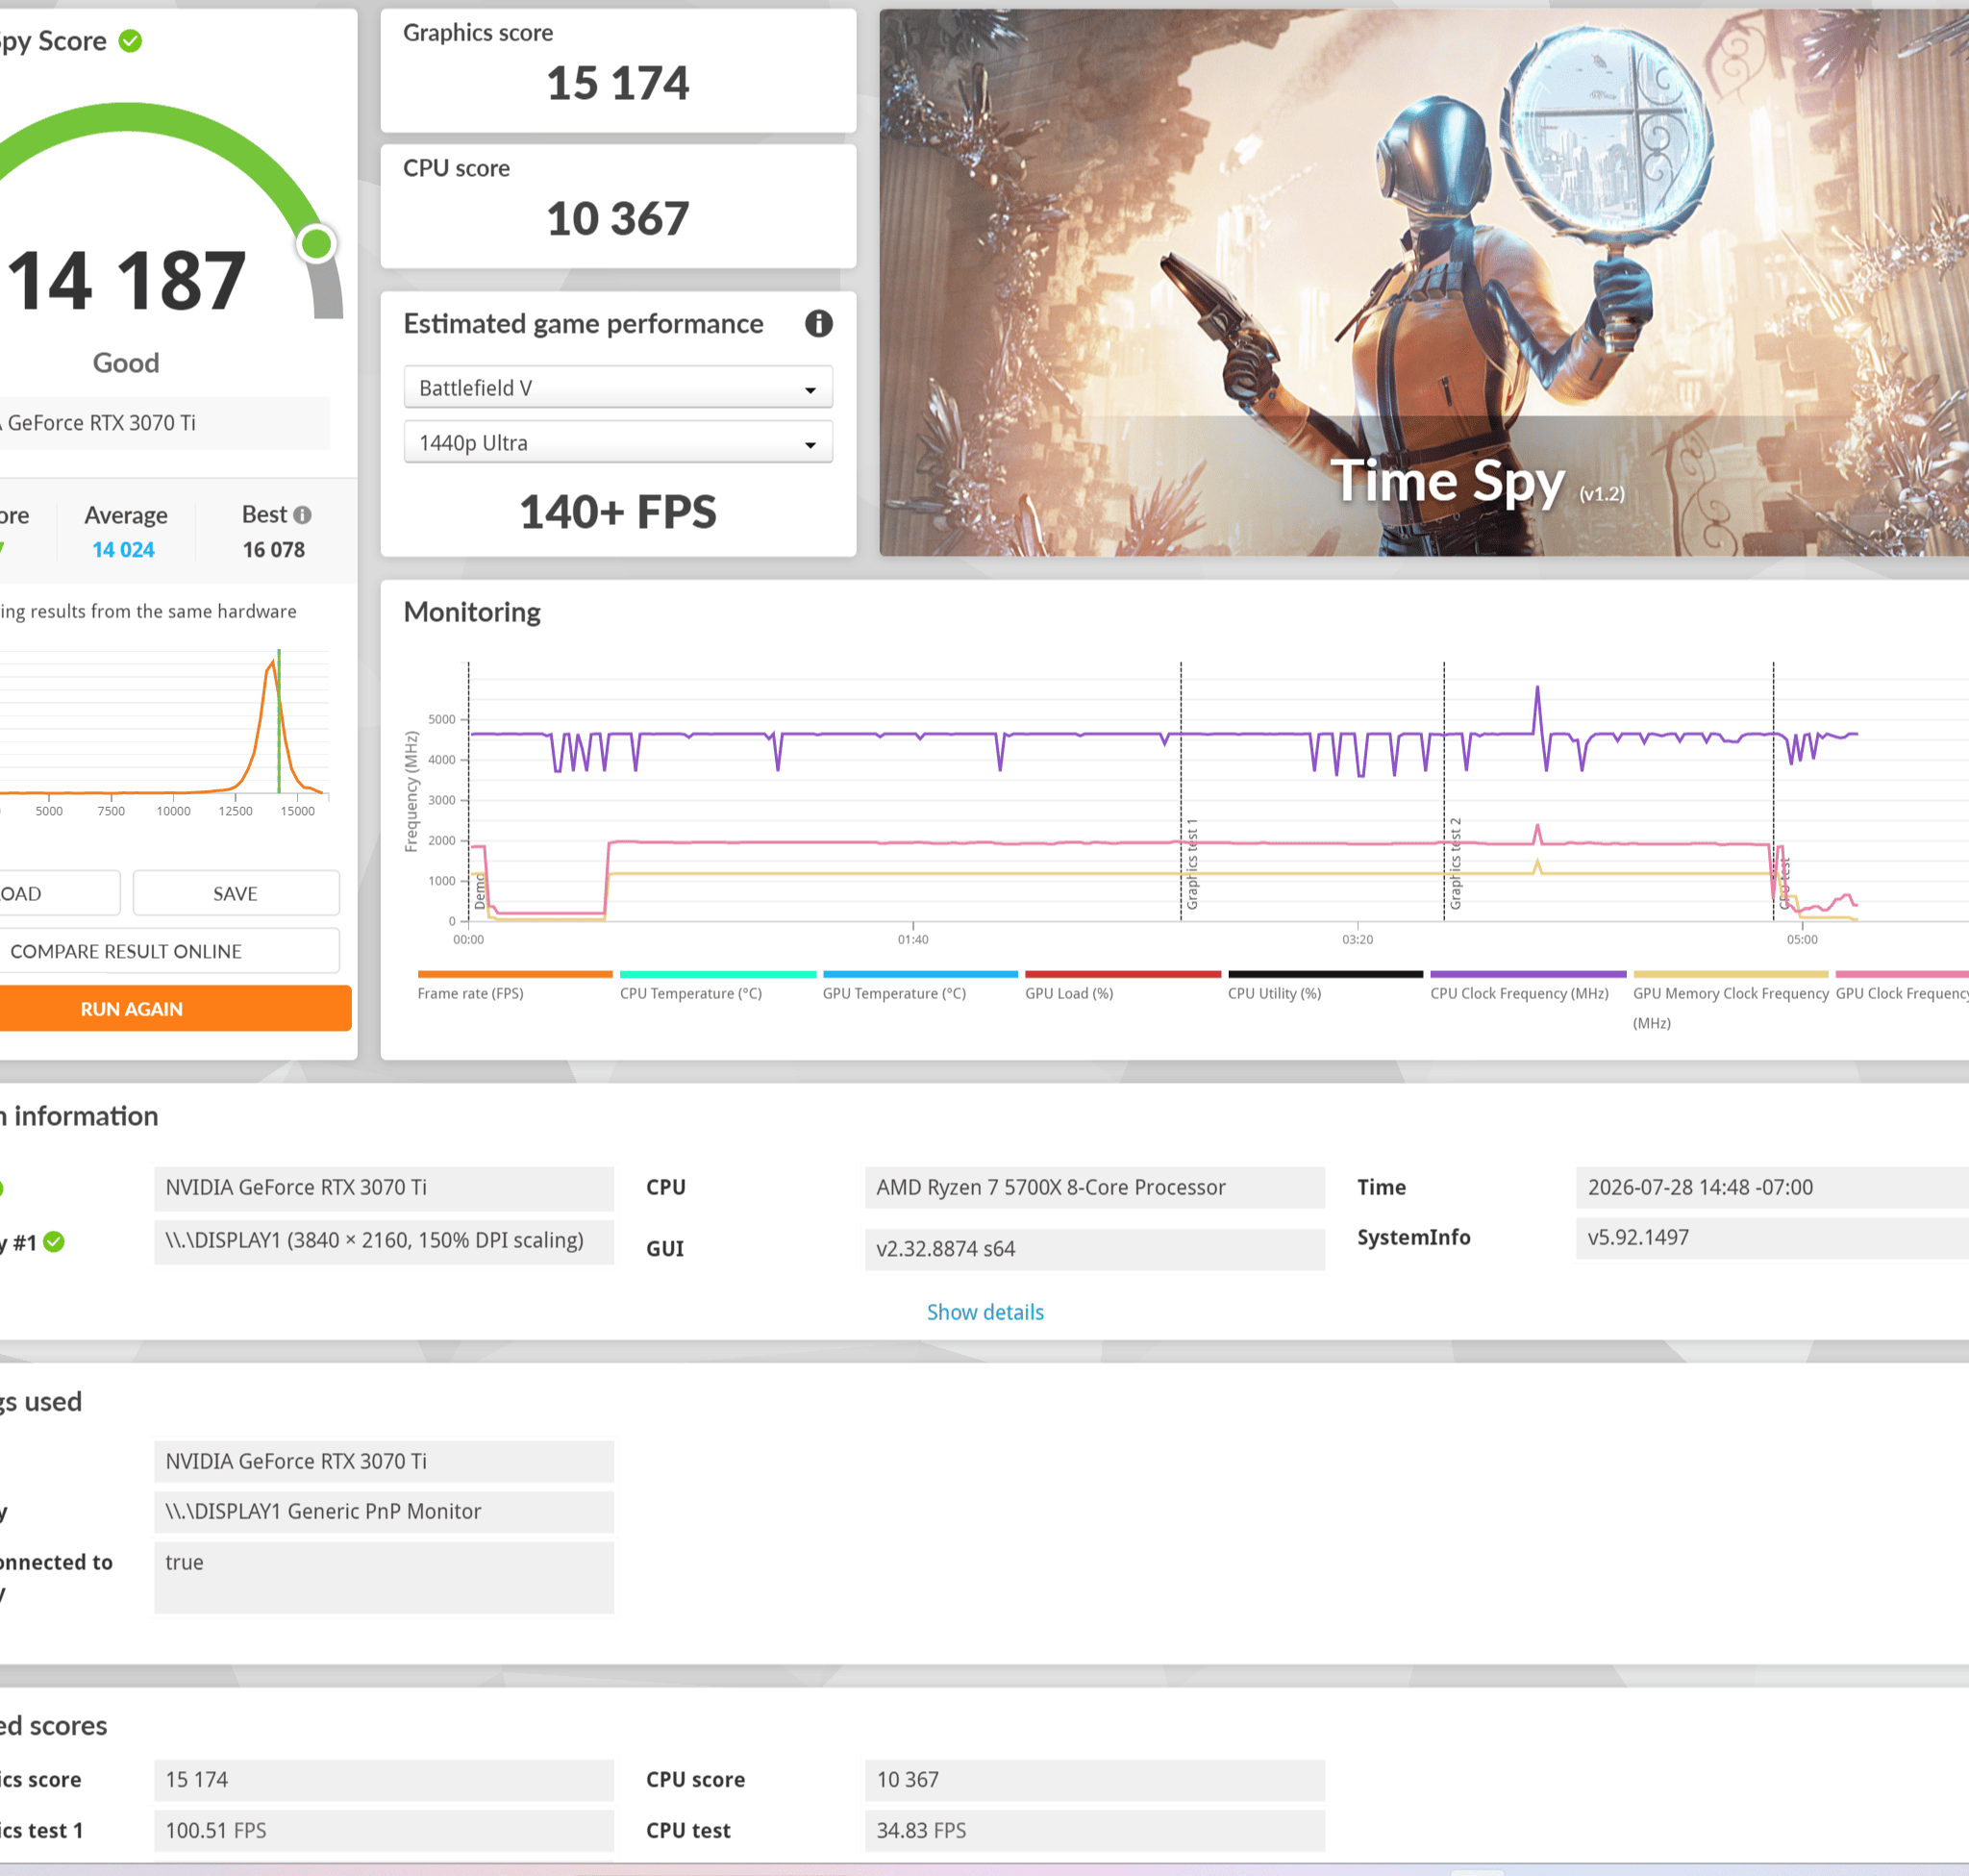1969x1876 pixels.
Task: Click the SAVE button
Action: 236,894
